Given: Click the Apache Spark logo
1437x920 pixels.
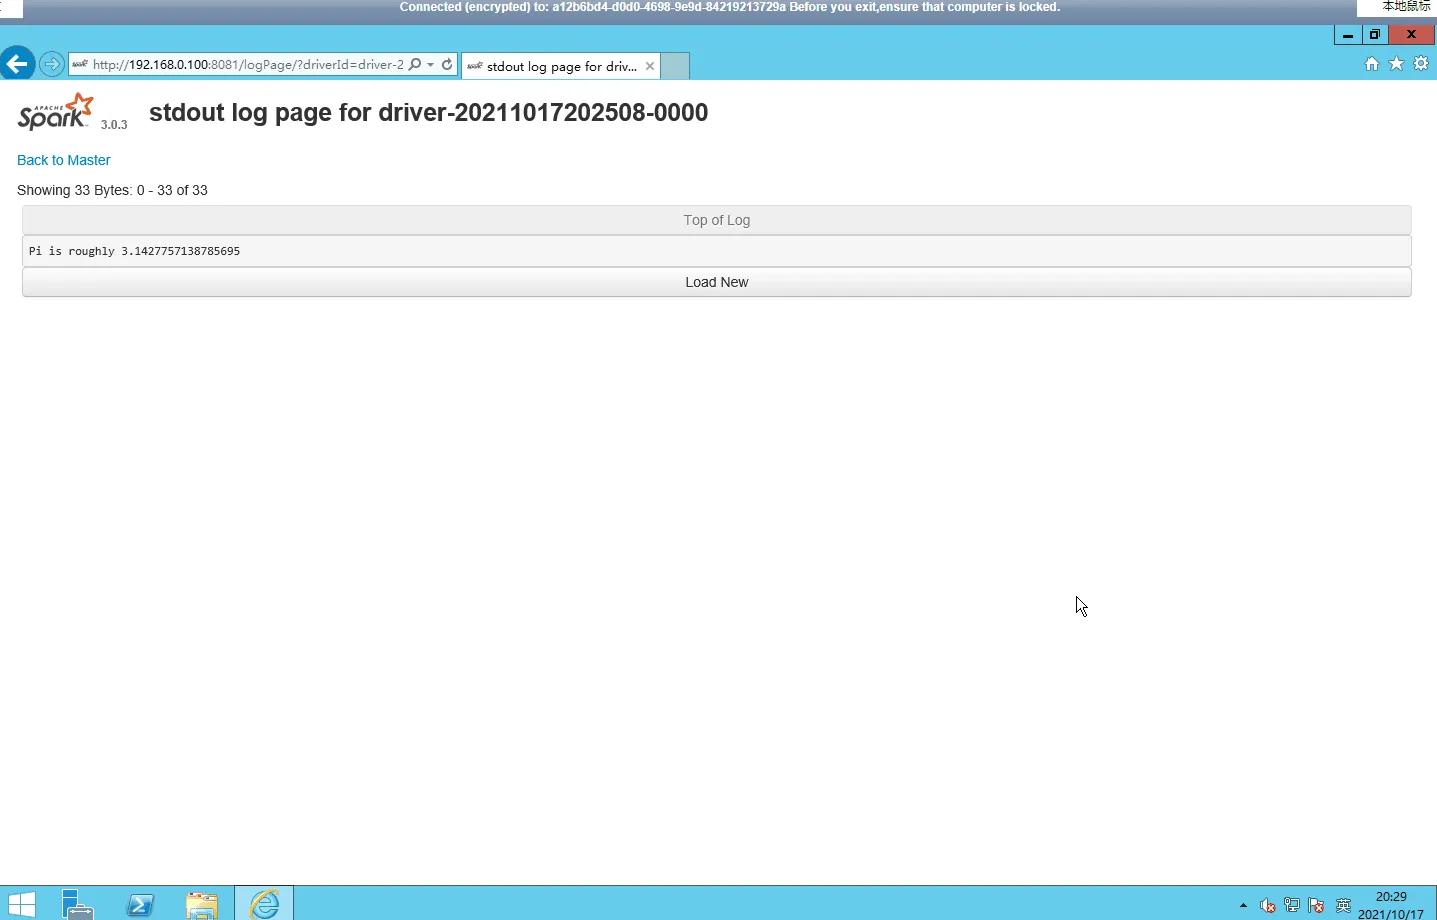Looking at the screenshot, I should [x=56, y=112].
